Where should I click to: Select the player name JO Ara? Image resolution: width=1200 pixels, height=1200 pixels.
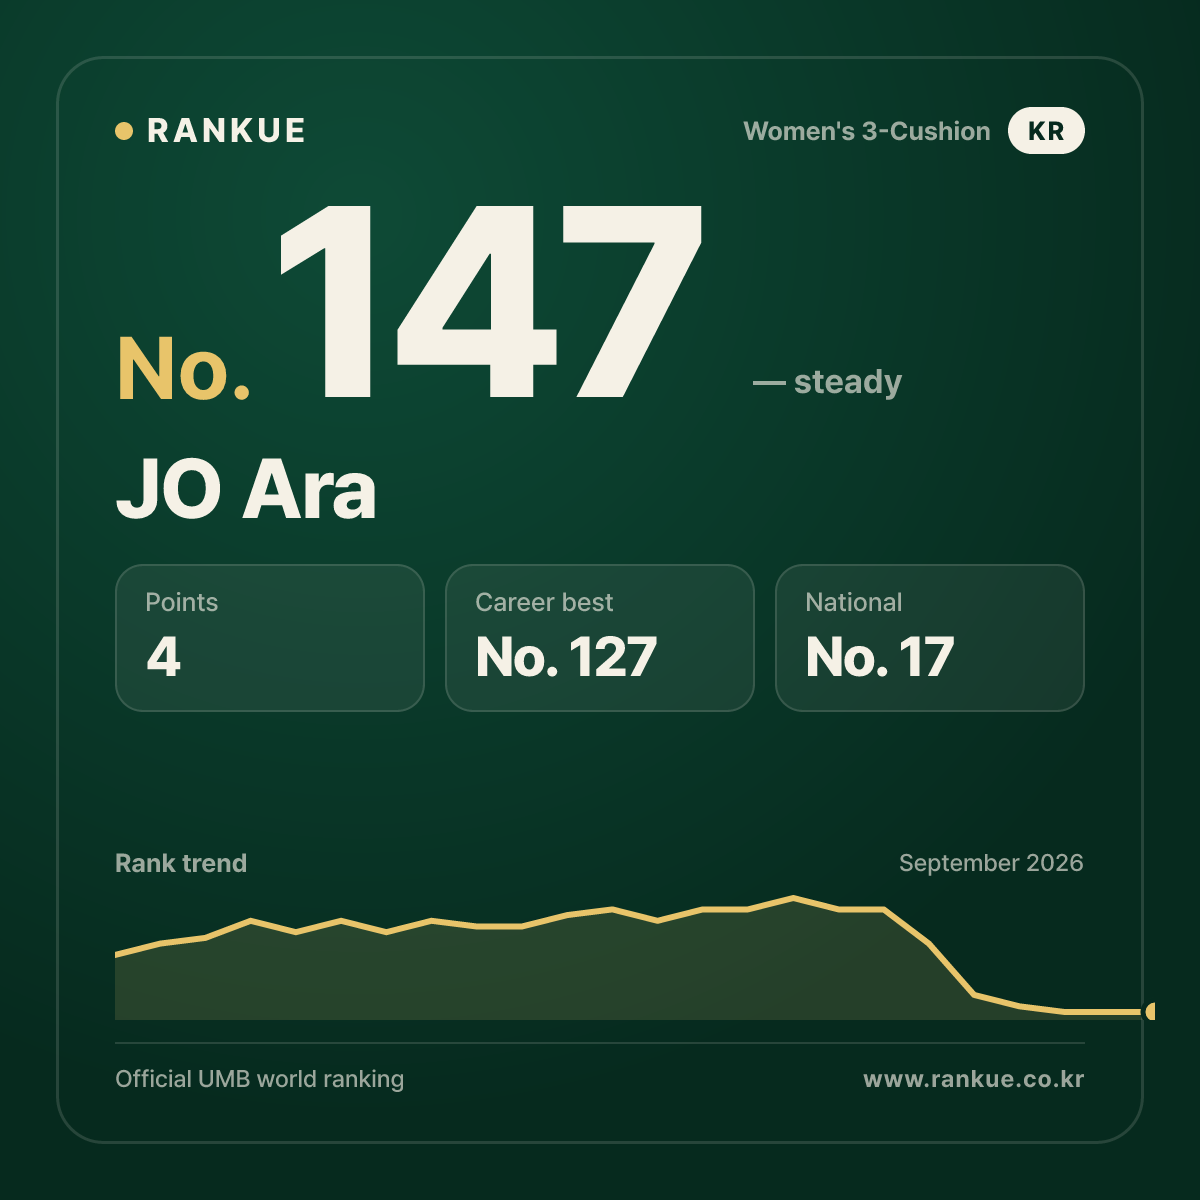(246, 490)
